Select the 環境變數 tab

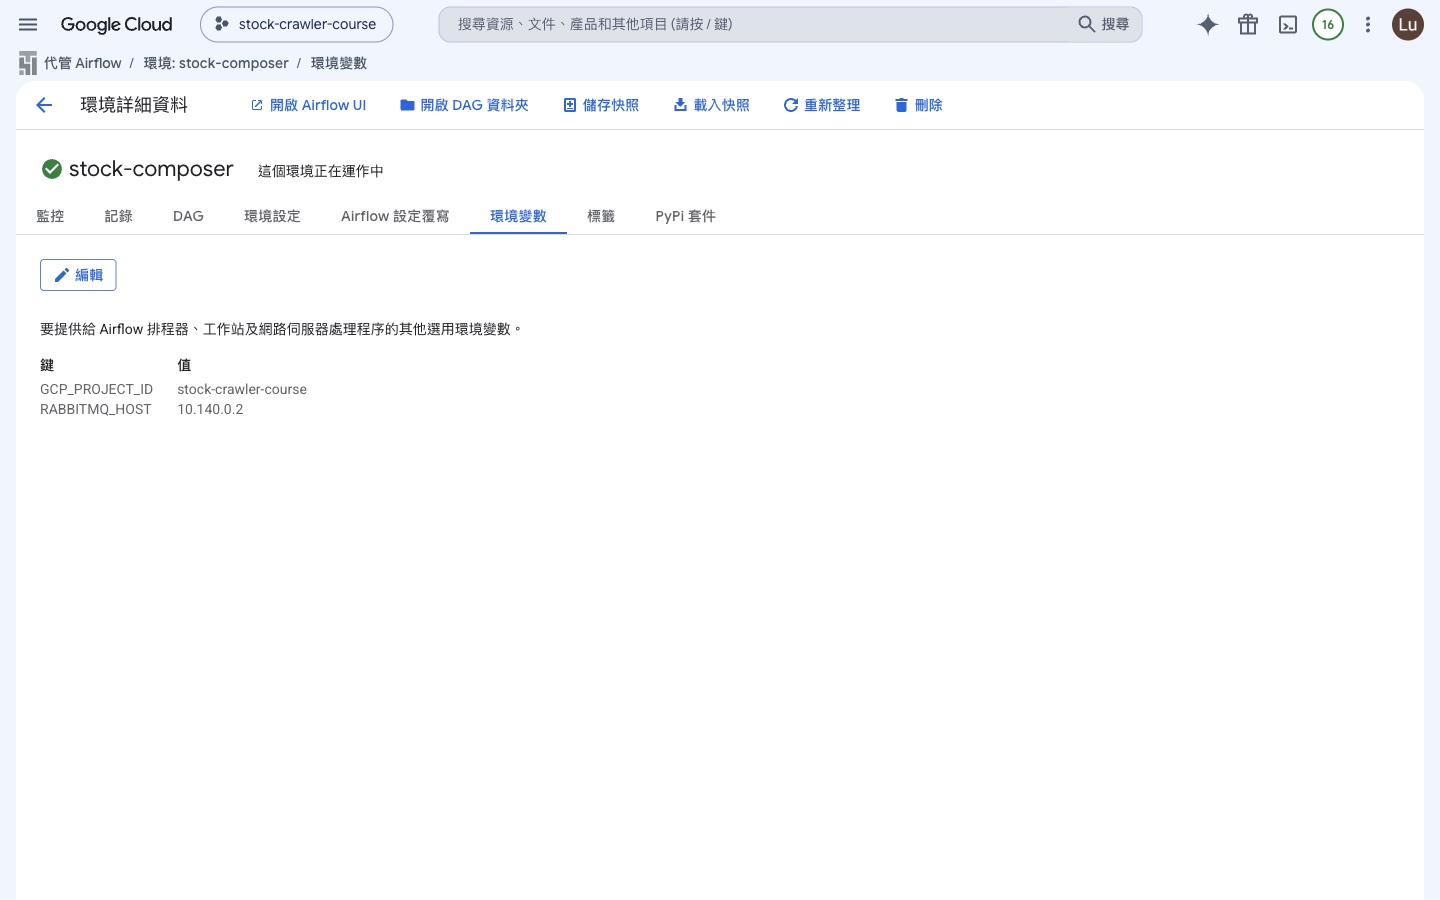click(x=518, y=216)
